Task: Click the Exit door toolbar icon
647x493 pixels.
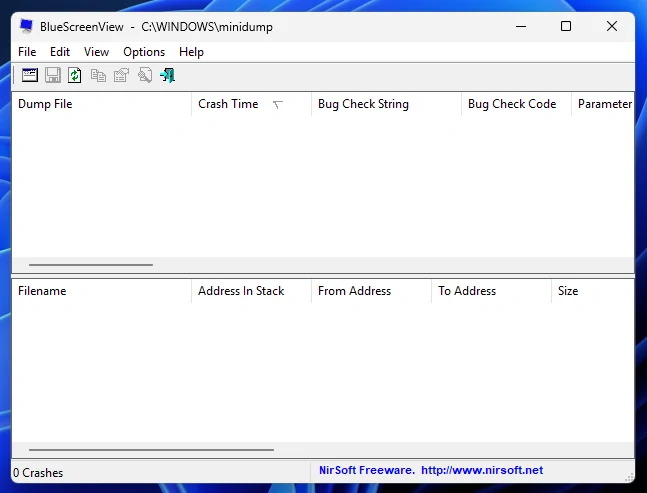Action: click(168, 75)
